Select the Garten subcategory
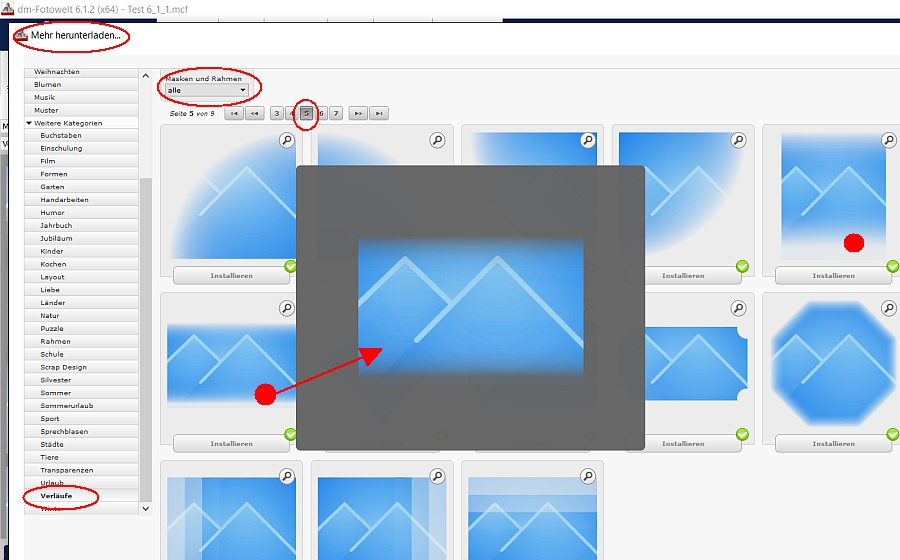This screenshot has height=560, width=900. point(82,187)
